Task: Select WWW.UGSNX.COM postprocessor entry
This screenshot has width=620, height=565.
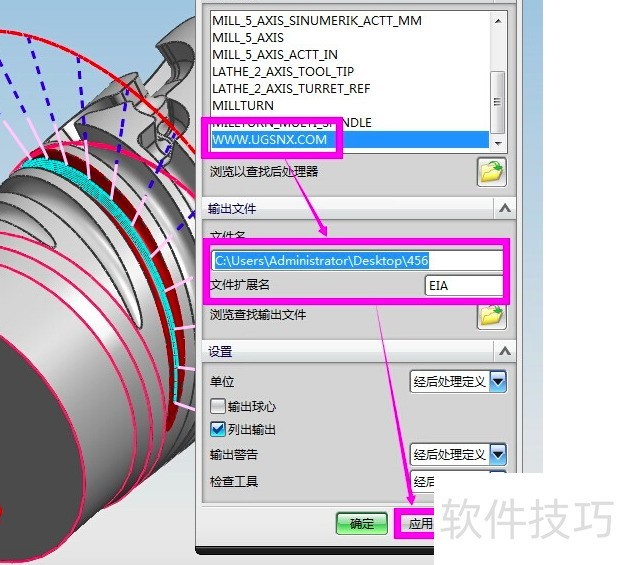Action: 269,139
